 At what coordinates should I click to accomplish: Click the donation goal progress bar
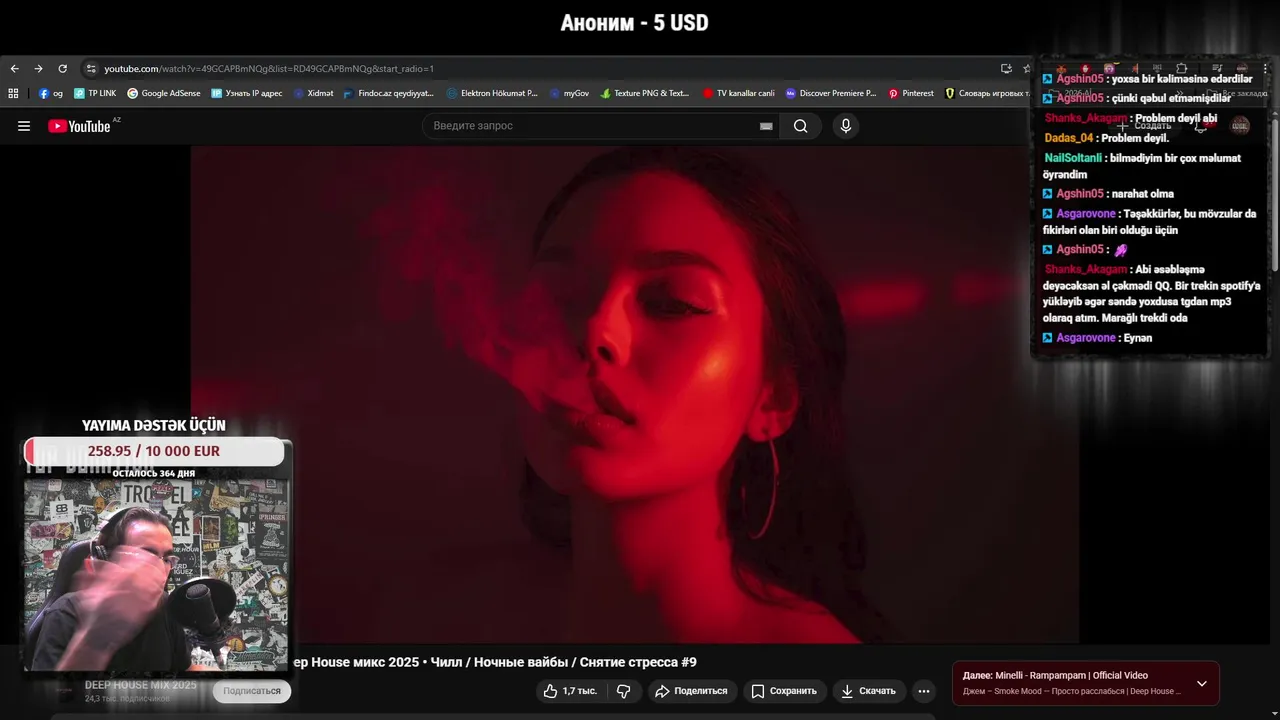tap(154, 451)
